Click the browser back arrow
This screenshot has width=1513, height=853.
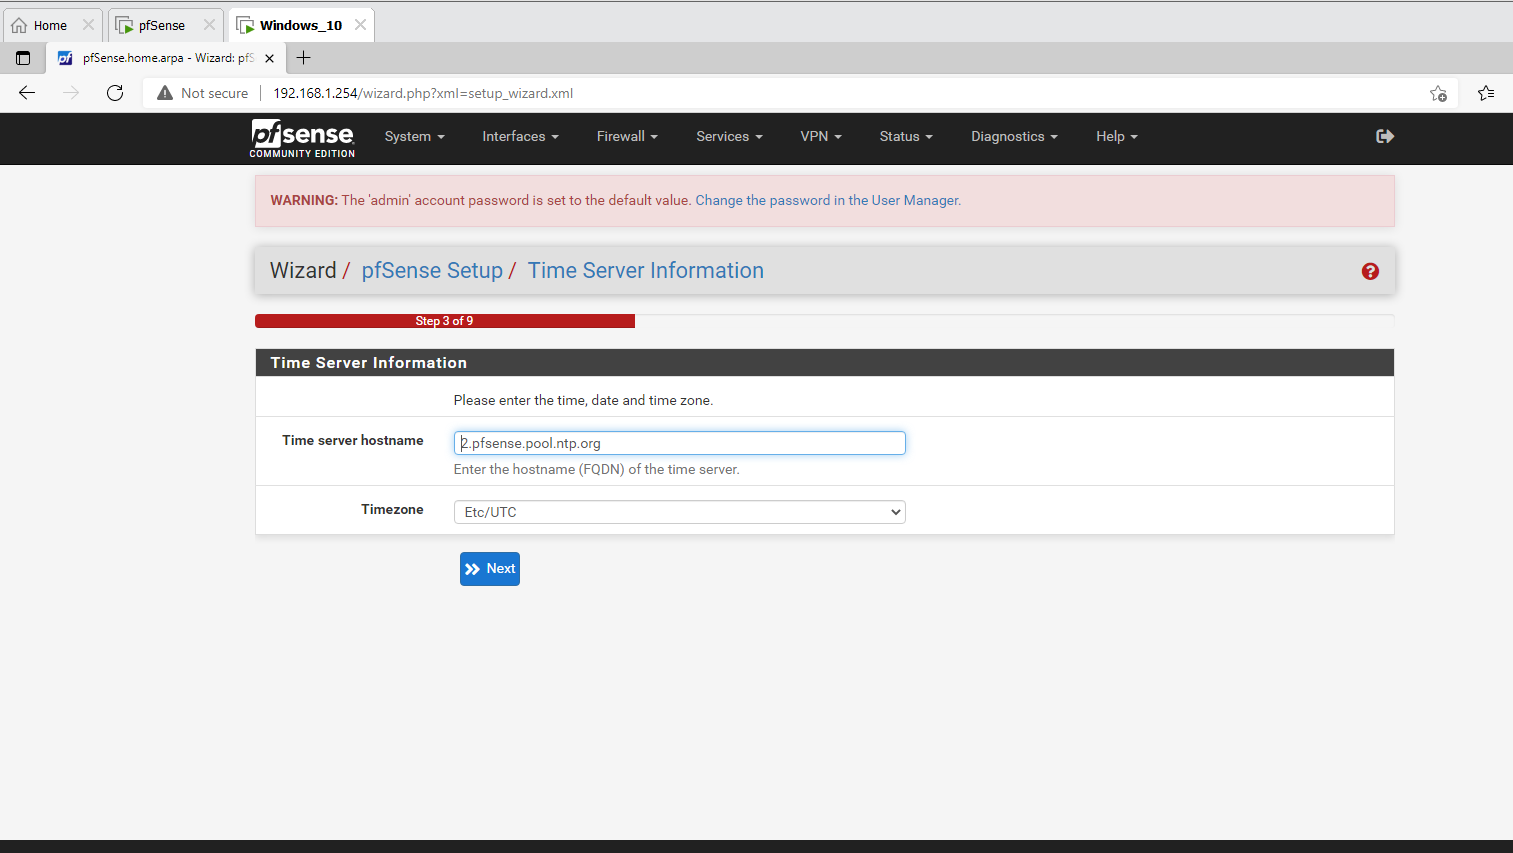[27, 93]
